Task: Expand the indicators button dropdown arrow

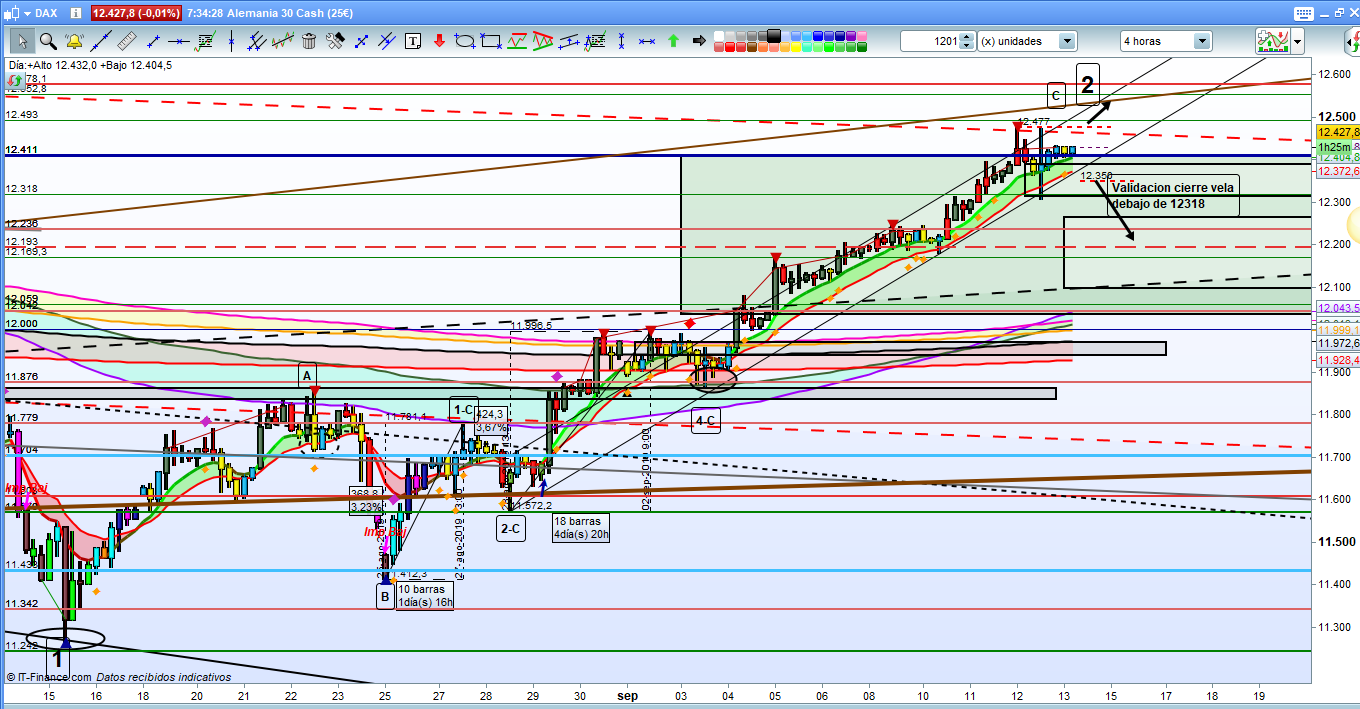Action: [1297, 41]
